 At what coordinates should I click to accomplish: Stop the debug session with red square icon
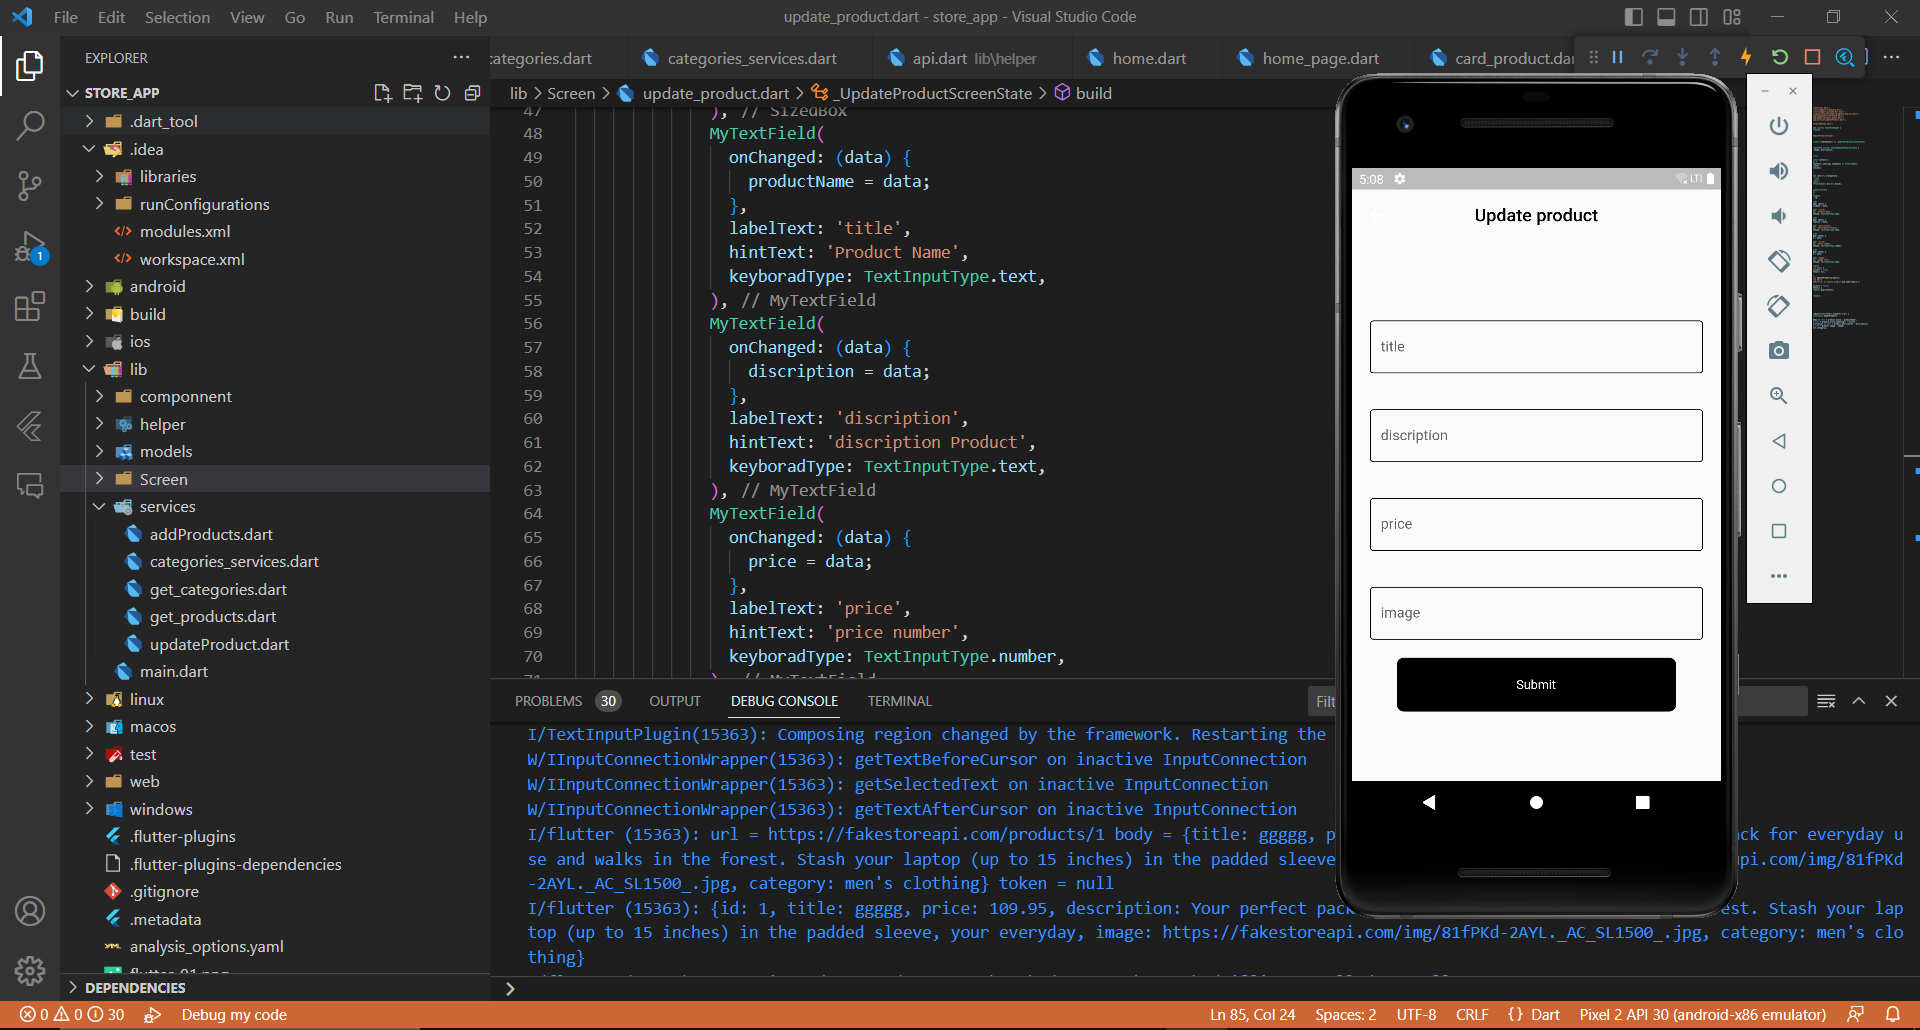pyautogui.click(x=1812, y=57)
